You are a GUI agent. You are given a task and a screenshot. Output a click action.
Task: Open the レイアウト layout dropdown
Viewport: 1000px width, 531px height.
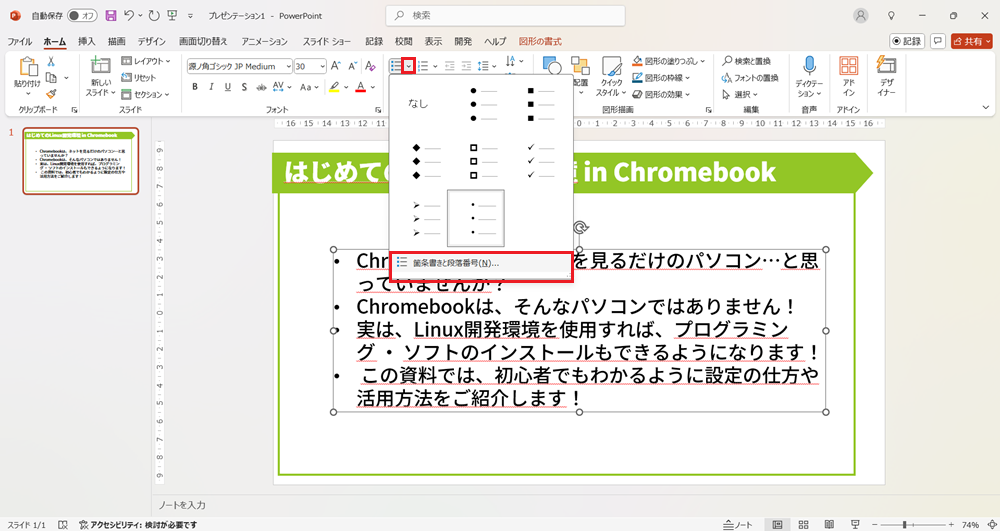(x=146, y=61)
